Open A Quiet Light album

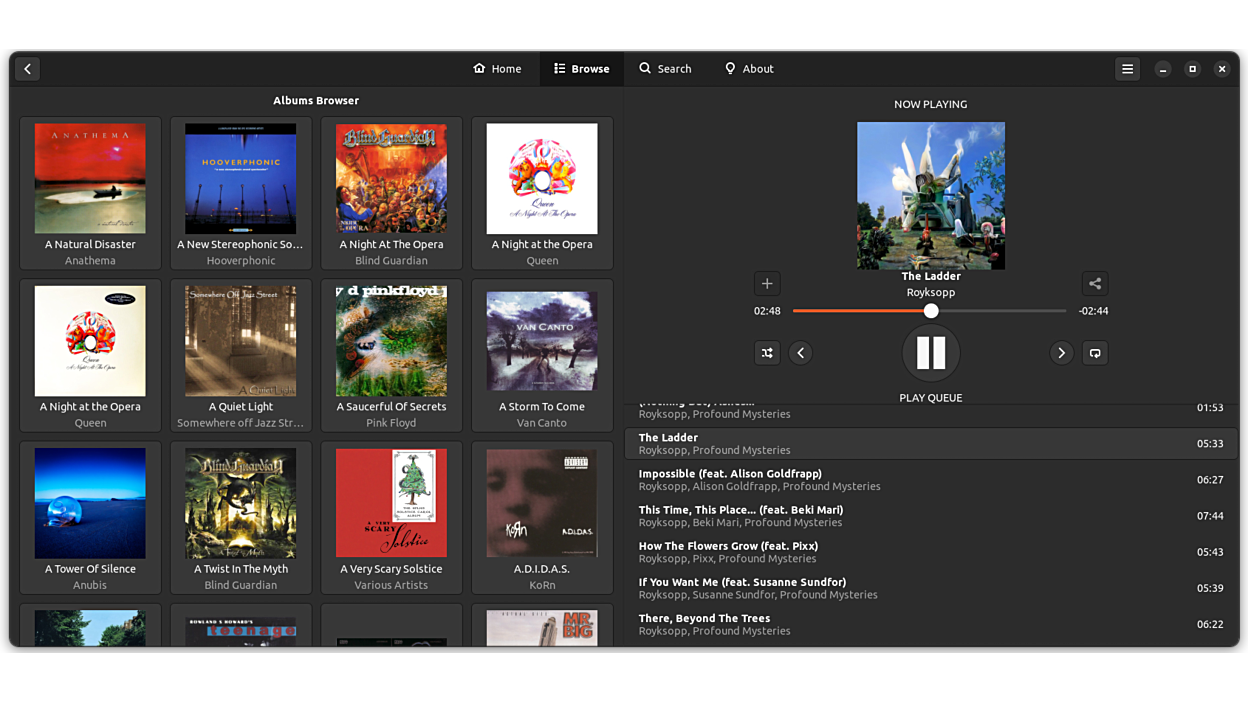click(x=240, y=355)
